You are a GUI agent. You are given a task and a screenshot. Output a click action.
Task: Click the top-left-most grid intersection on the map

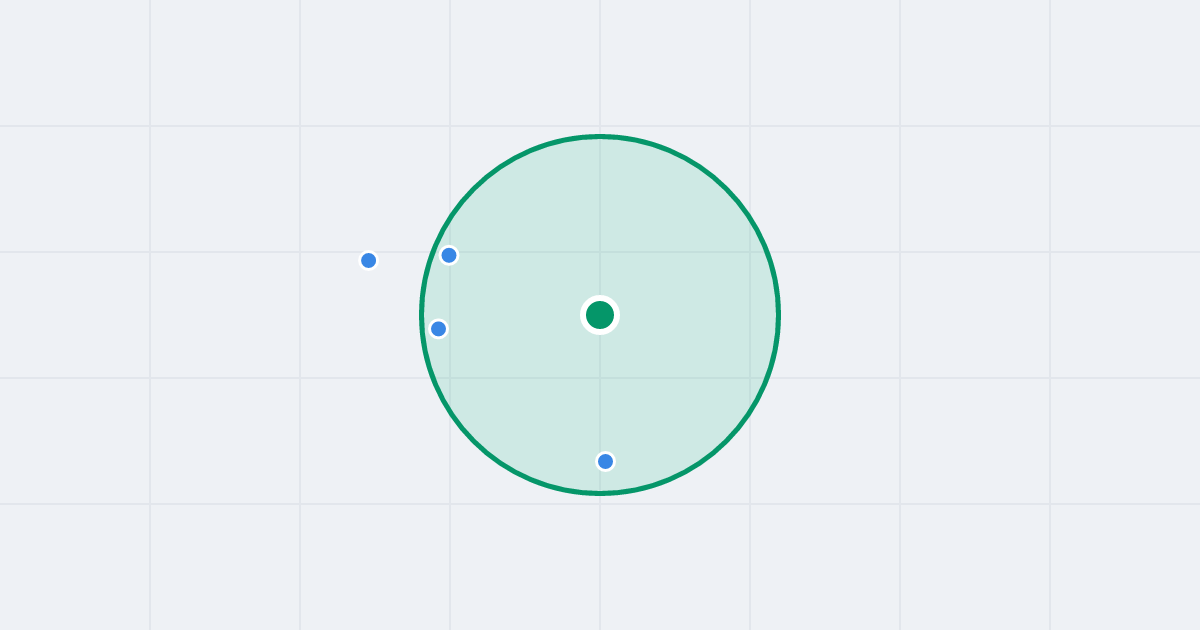tap(150, 126)
